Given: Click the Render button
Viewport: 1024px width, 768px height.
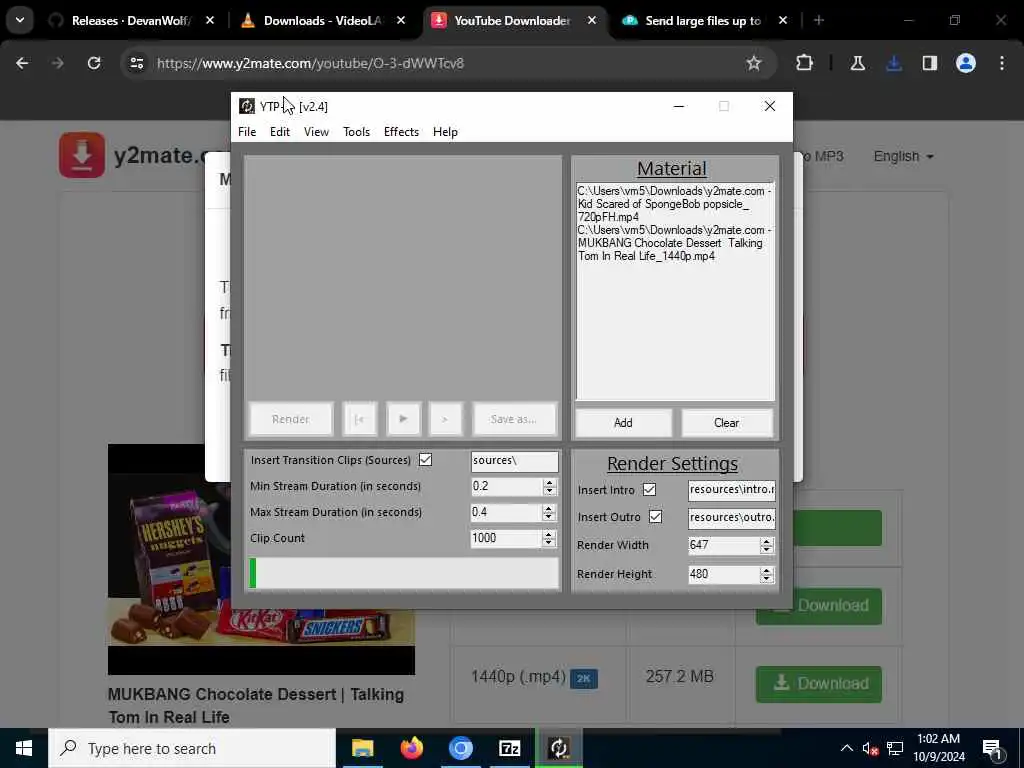Looking at the screenshot, I should (x=291, y=419).
